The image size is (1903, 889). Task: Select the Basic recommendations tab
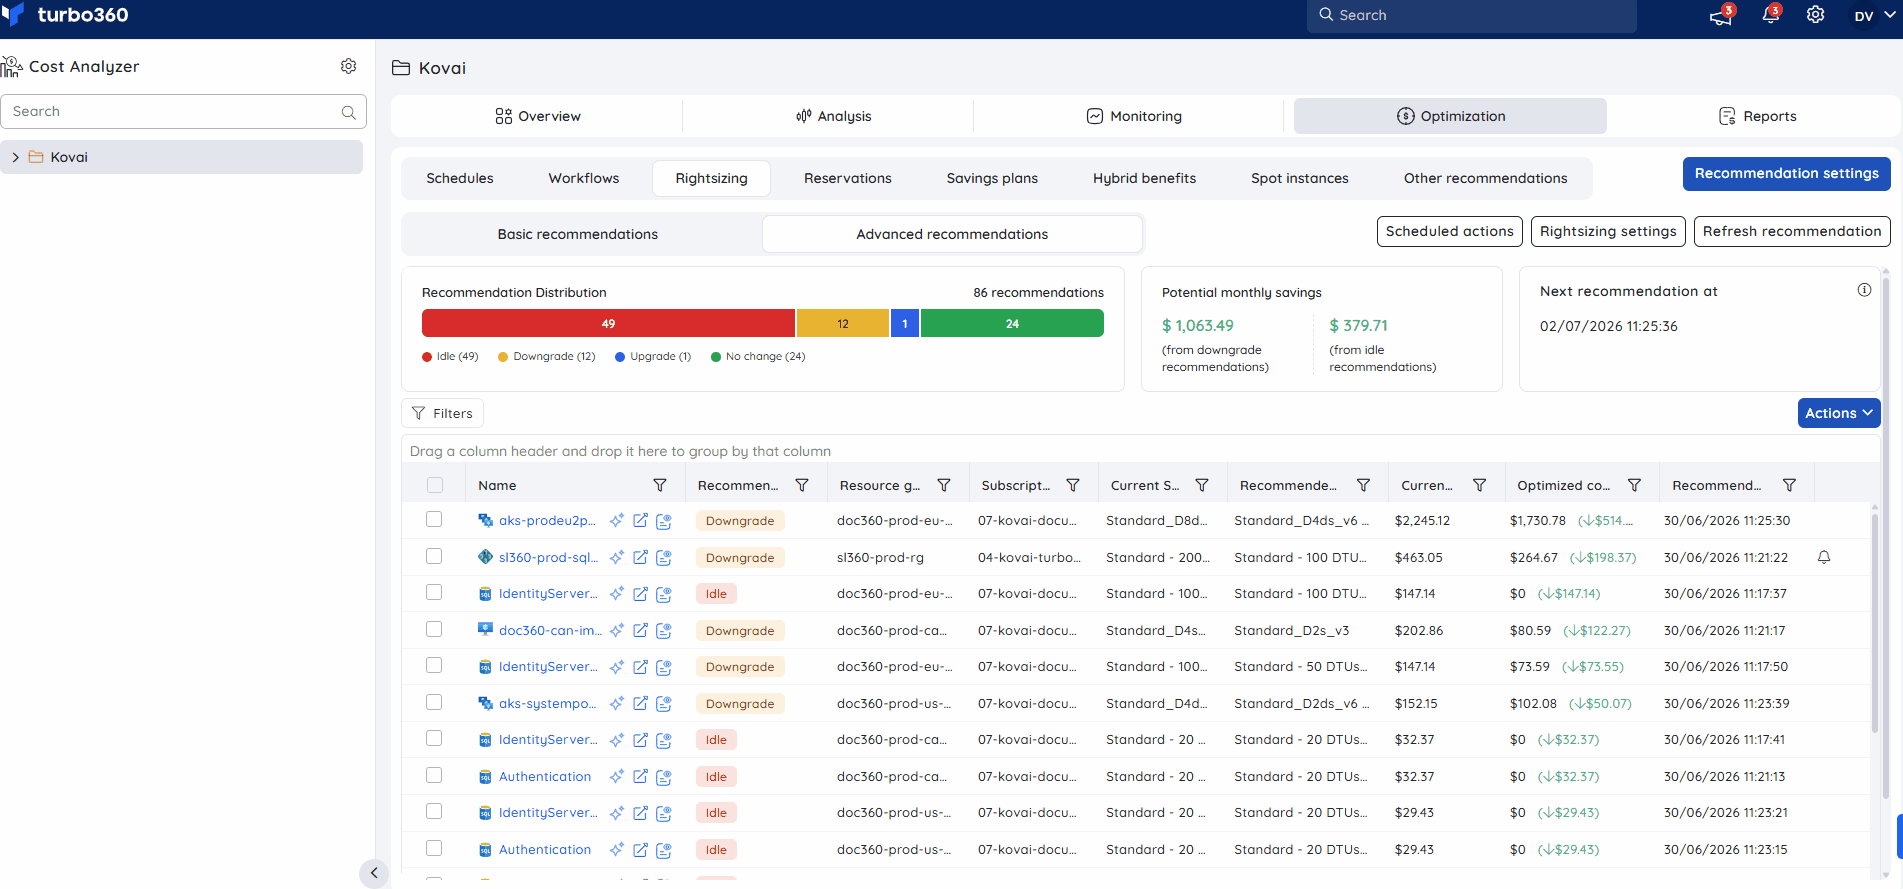[x=578, y=234]
